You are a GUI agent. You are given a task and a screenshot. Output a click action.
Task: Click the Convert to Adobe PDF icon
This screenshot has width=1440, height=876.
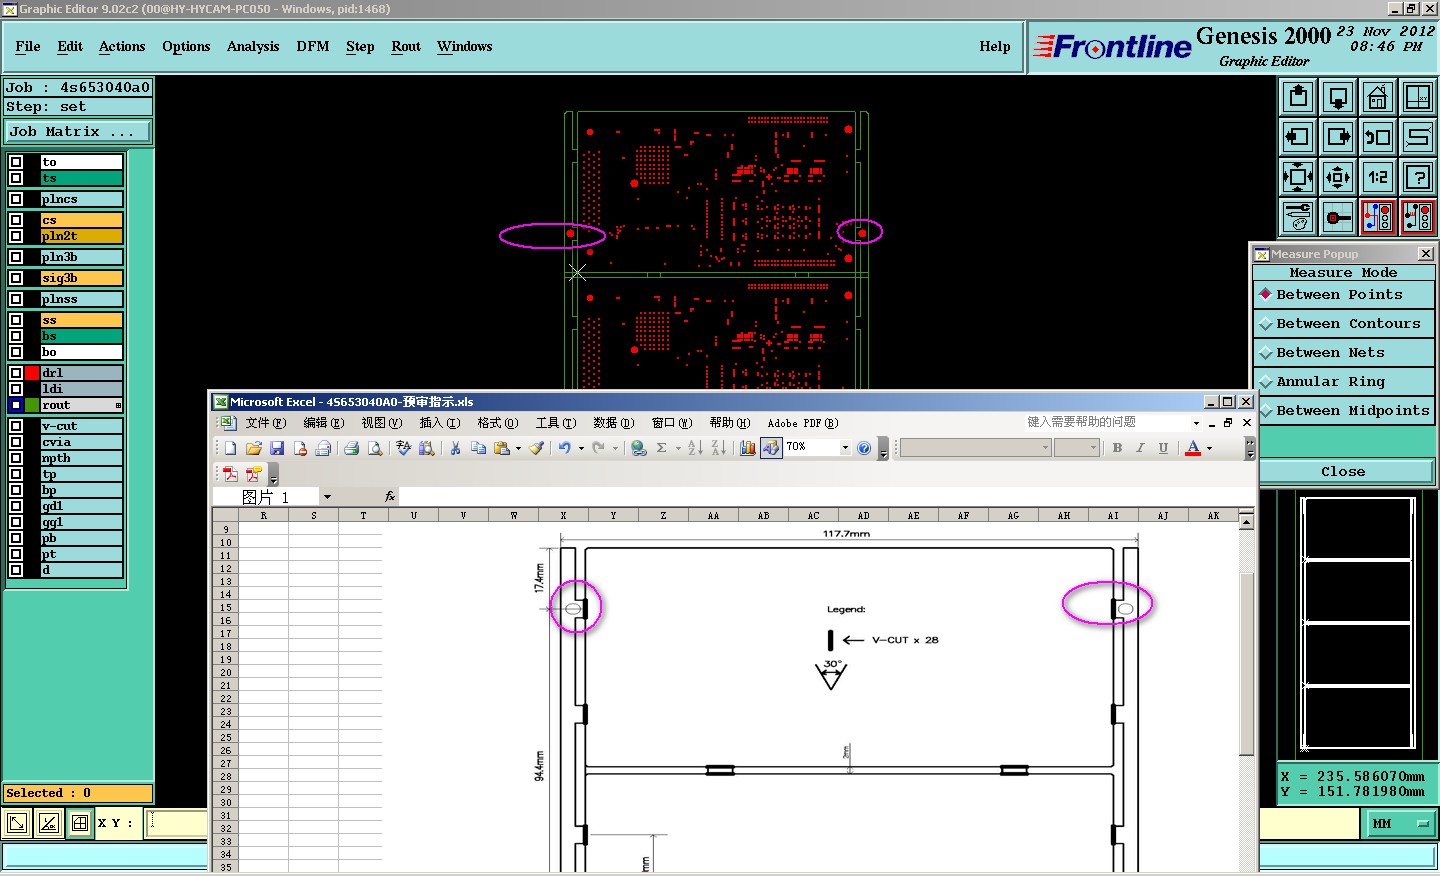click(x=230, y=474)
